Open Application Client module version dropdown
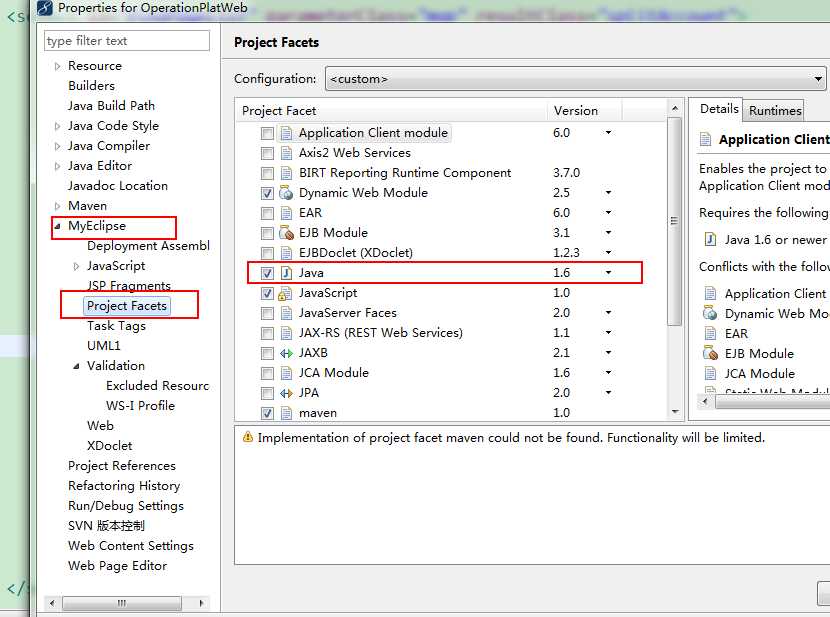830x617 pixels. tap(609, 132)
